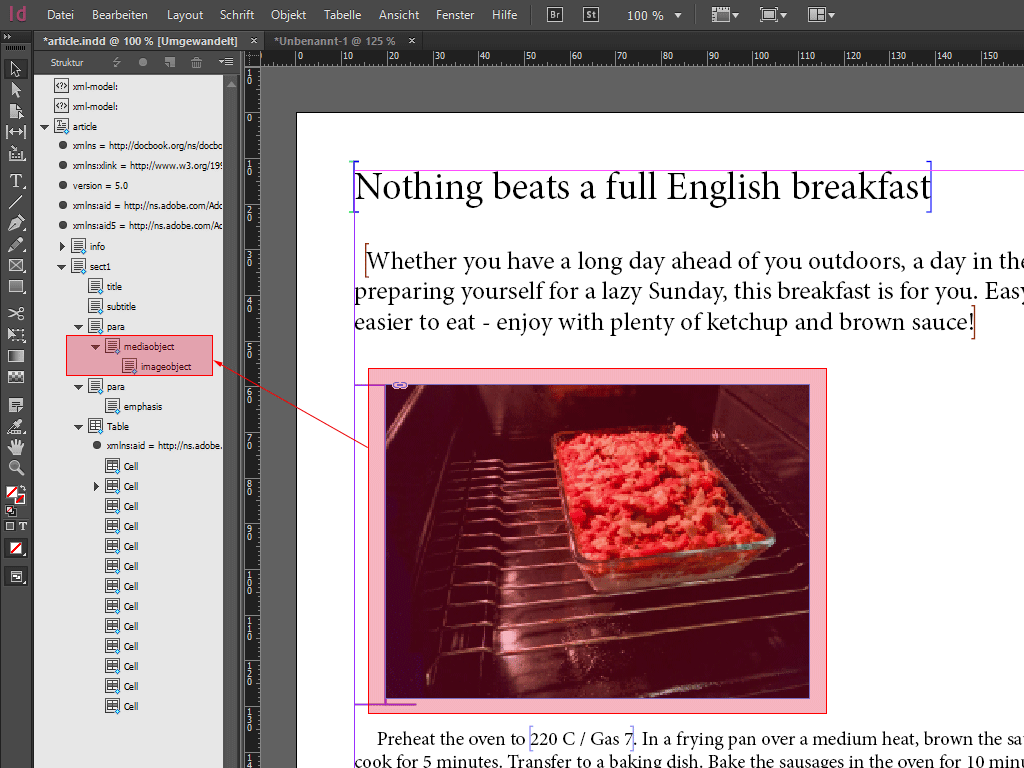Collapse the sect1 element

pyautogui.click(x=61, y=266)
